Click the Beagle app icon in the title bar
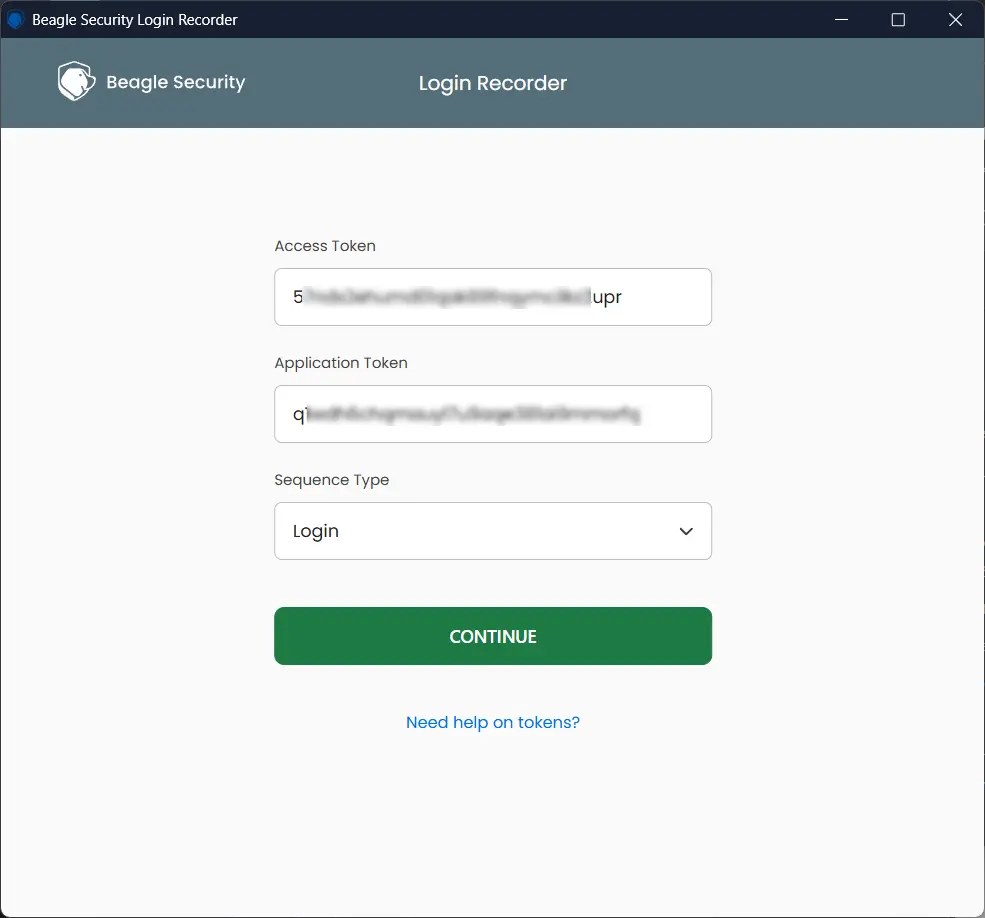985x918 pixels. 14,19
